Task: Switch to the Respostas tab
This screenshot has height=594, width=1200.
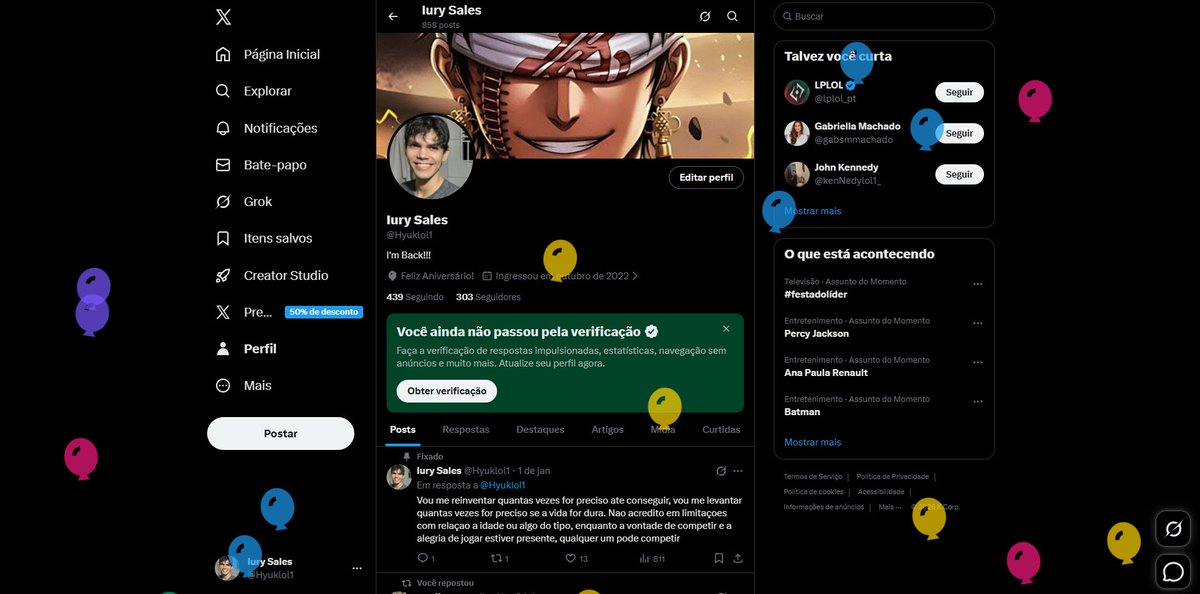Action: (x=466, y=429)
